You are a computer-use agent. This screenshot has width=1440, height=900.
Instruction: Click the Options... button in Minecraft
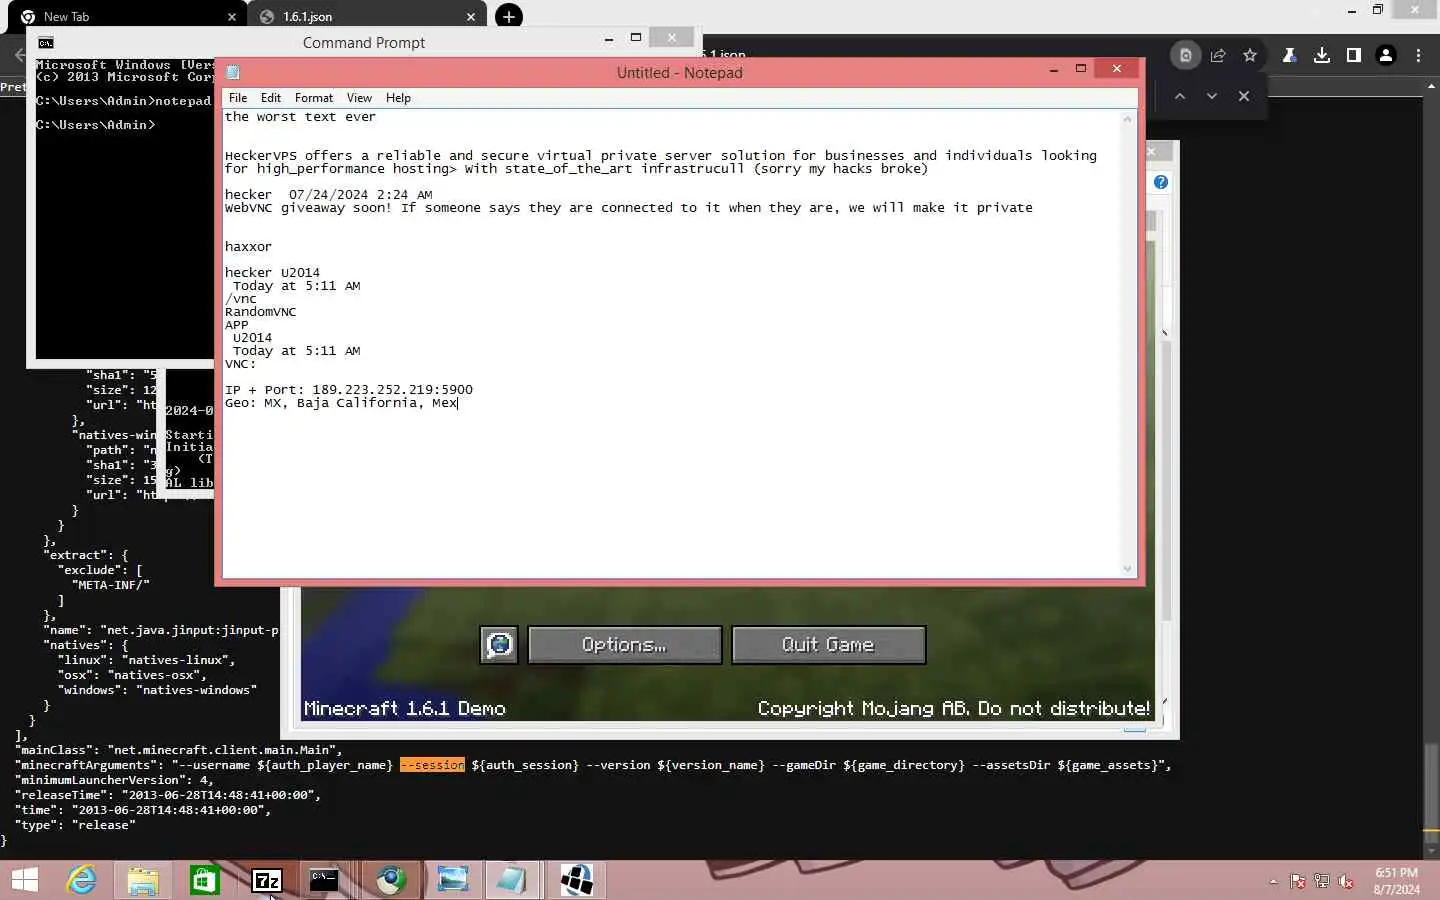click(x=625, y=645)
